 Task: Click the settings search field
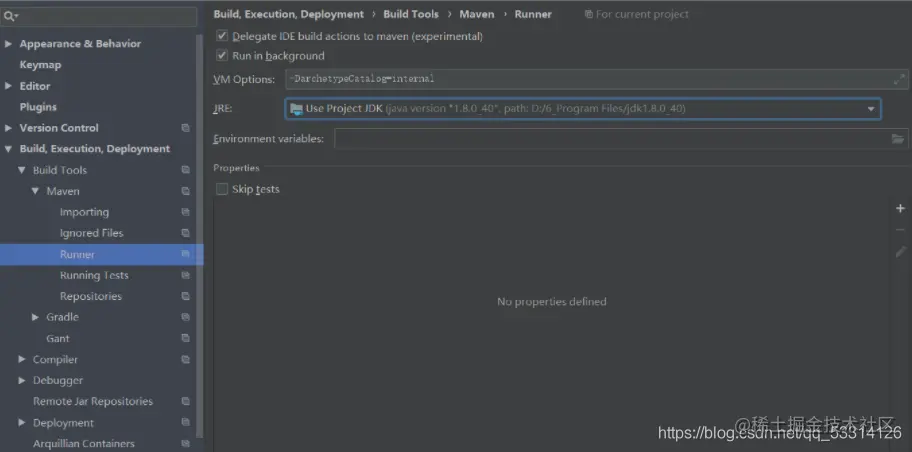coord(99,16)
